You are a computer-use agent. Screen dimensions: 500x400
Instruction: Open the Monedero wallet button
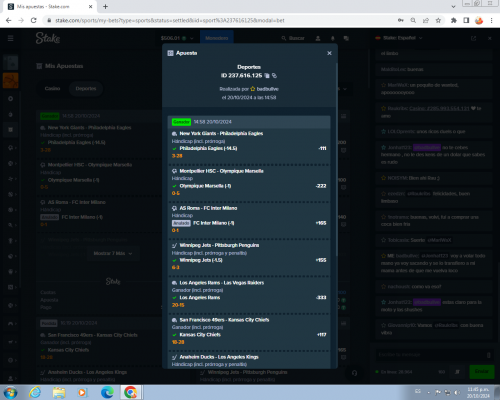(217, 38)
